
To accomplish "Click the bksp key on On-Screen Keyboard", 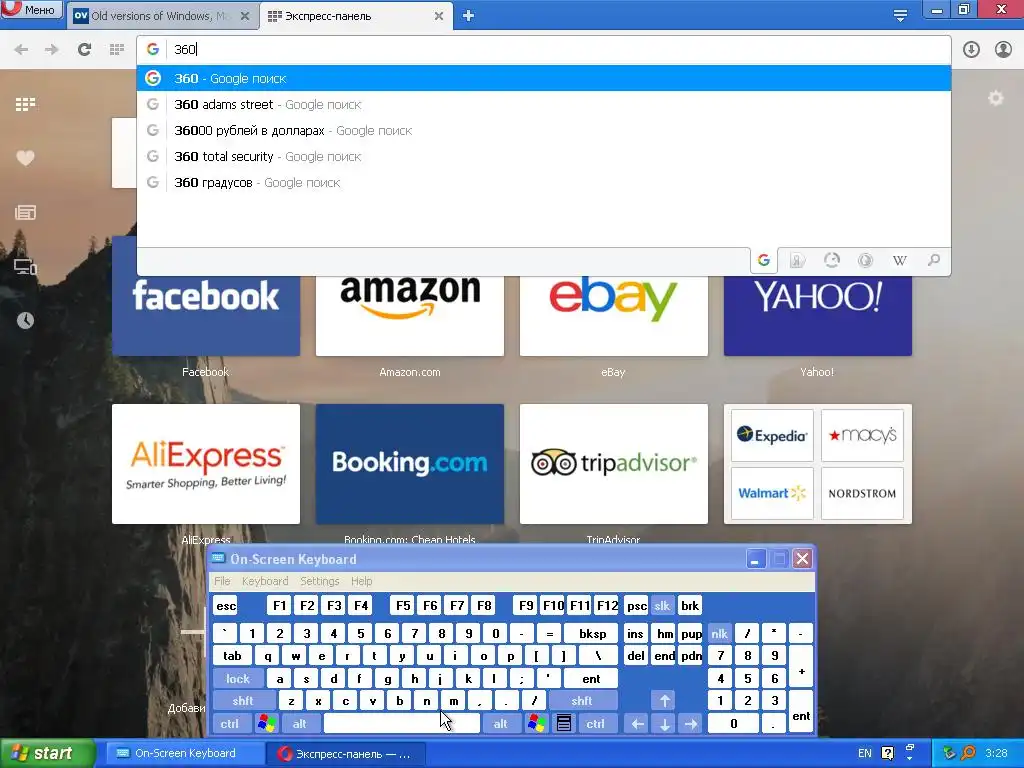I will [592, 633].
